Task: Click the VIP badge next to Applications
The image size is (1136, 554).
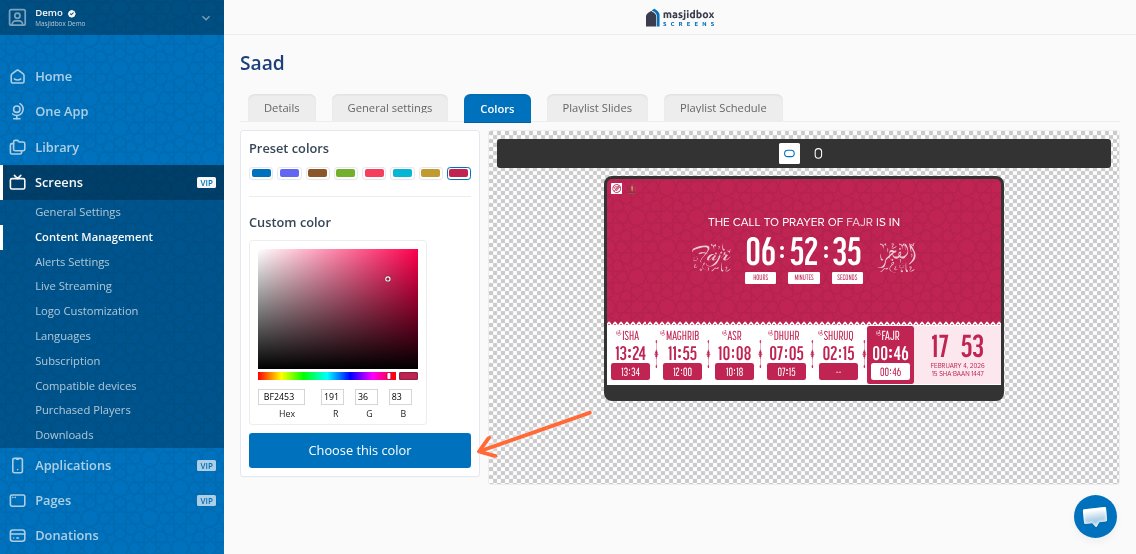Action: 206,466
